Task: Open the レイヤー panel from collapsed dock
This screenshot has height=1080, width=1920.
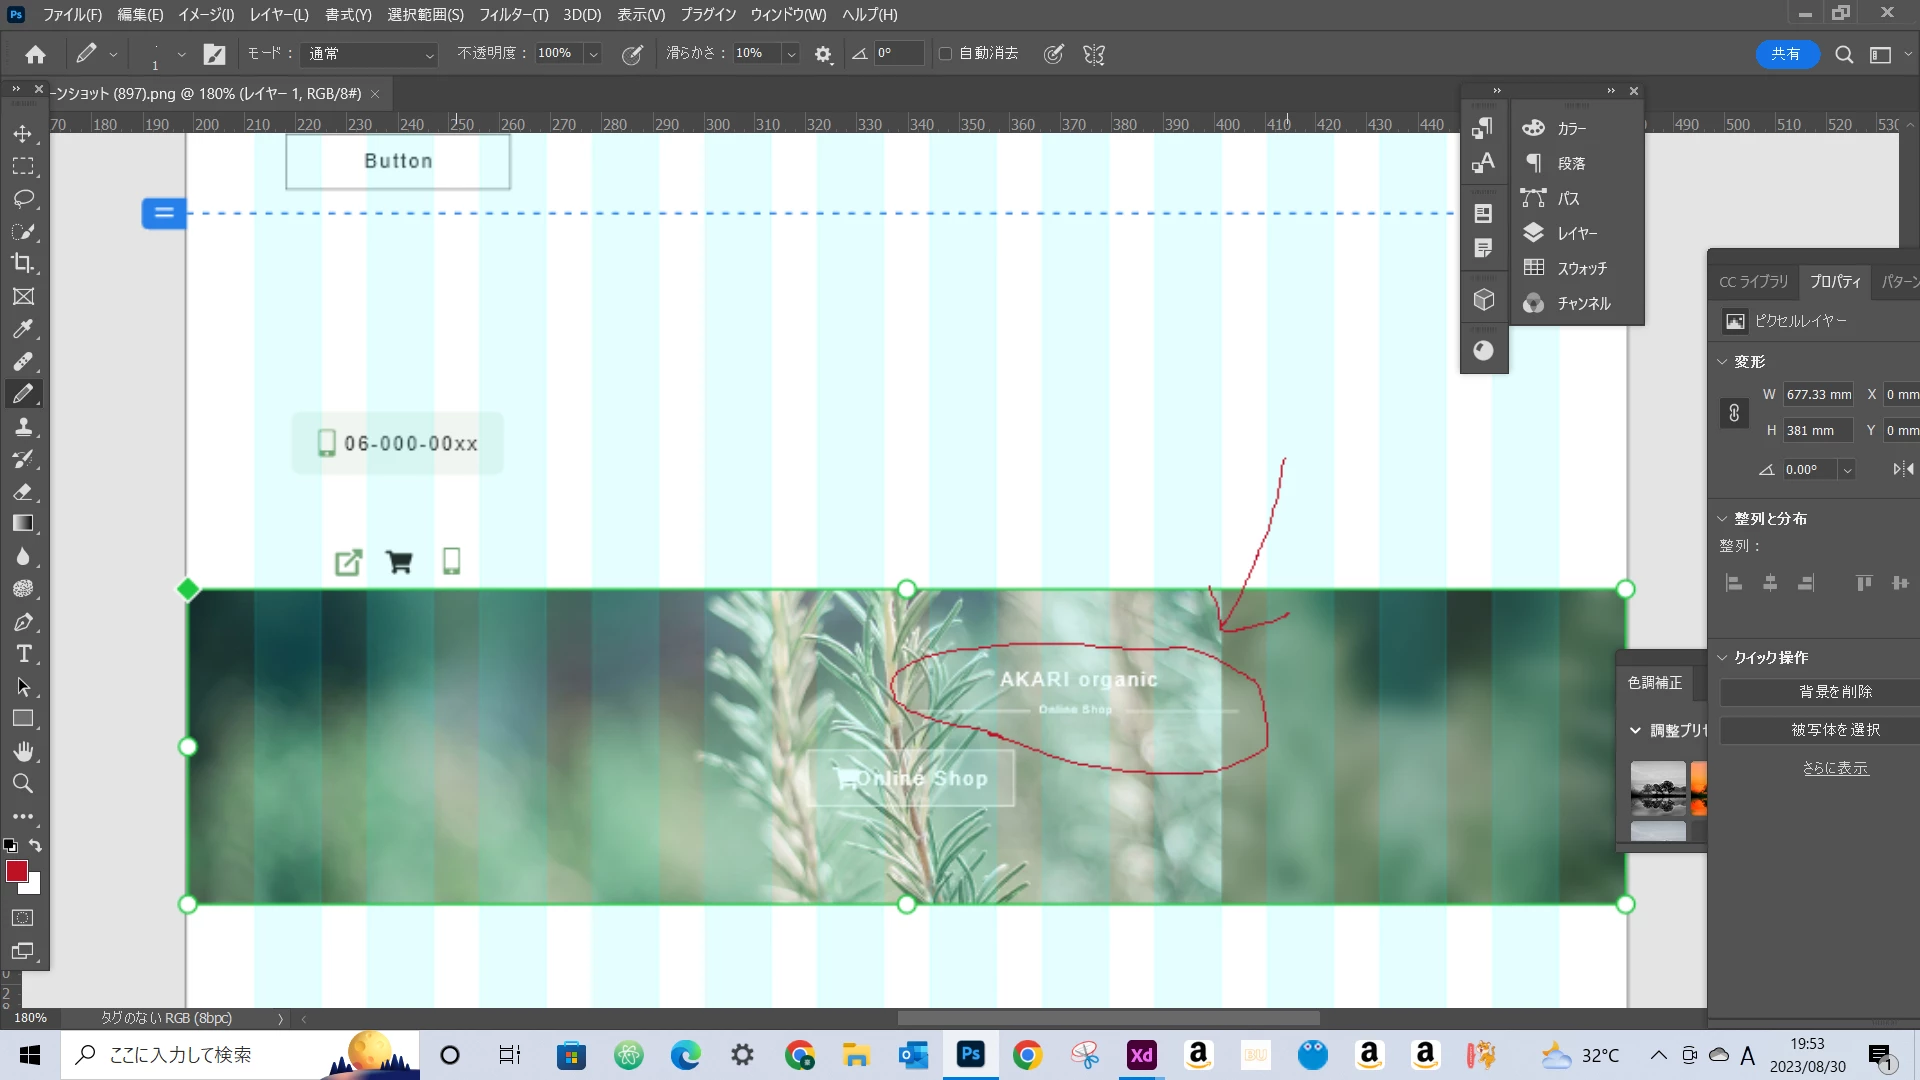Action: point(1576,233)
